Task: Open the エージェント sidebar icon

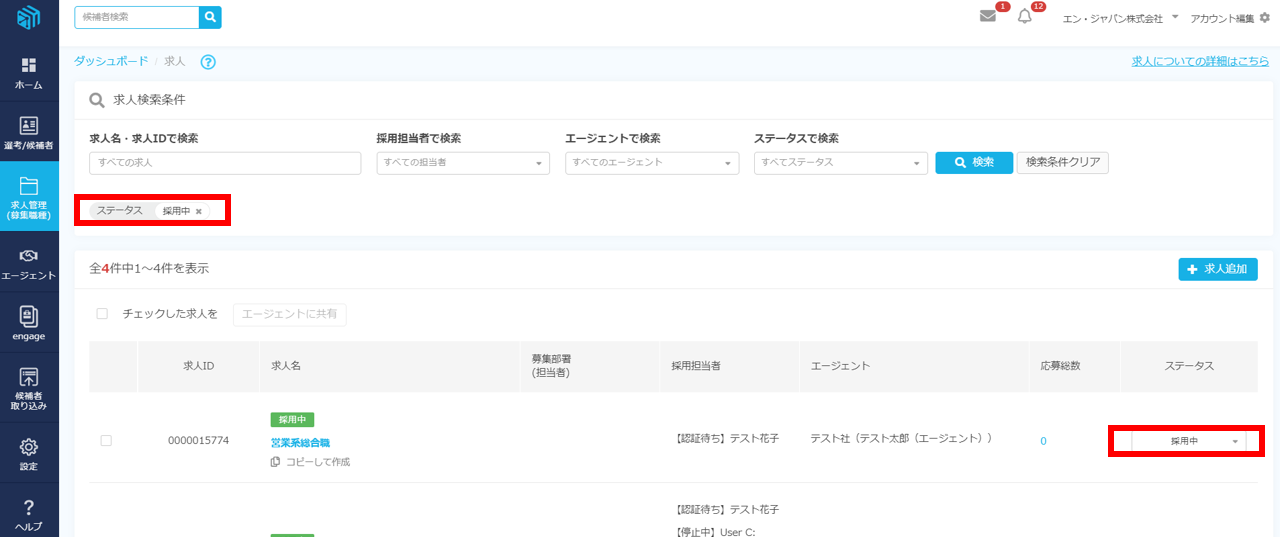Action: [x=29, y=264]
